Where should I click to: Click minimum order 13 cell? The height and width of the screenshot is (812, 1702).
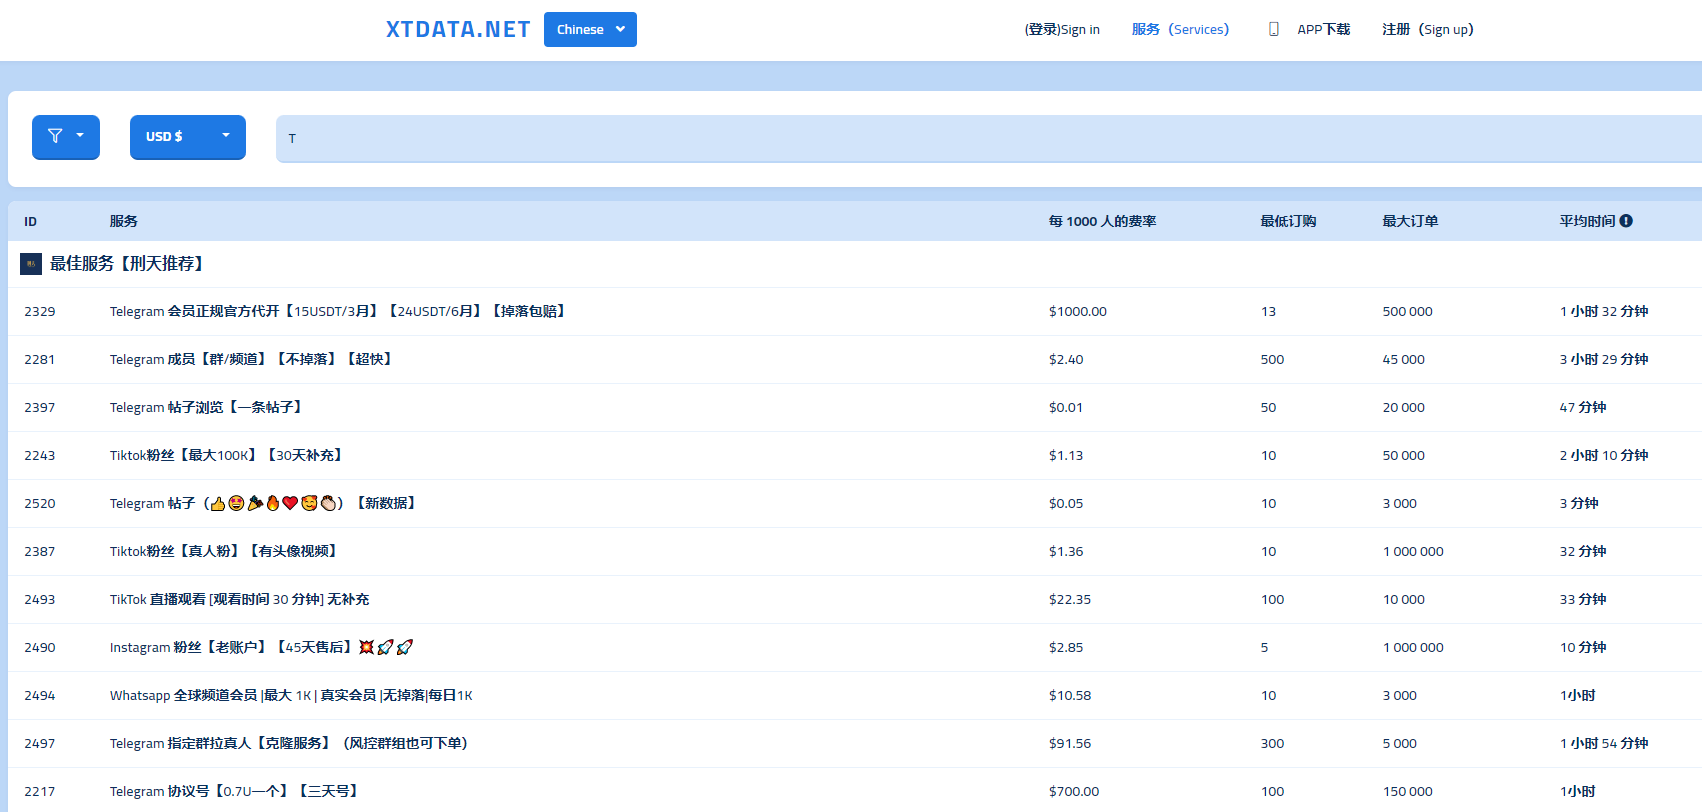pos(1268,312)
